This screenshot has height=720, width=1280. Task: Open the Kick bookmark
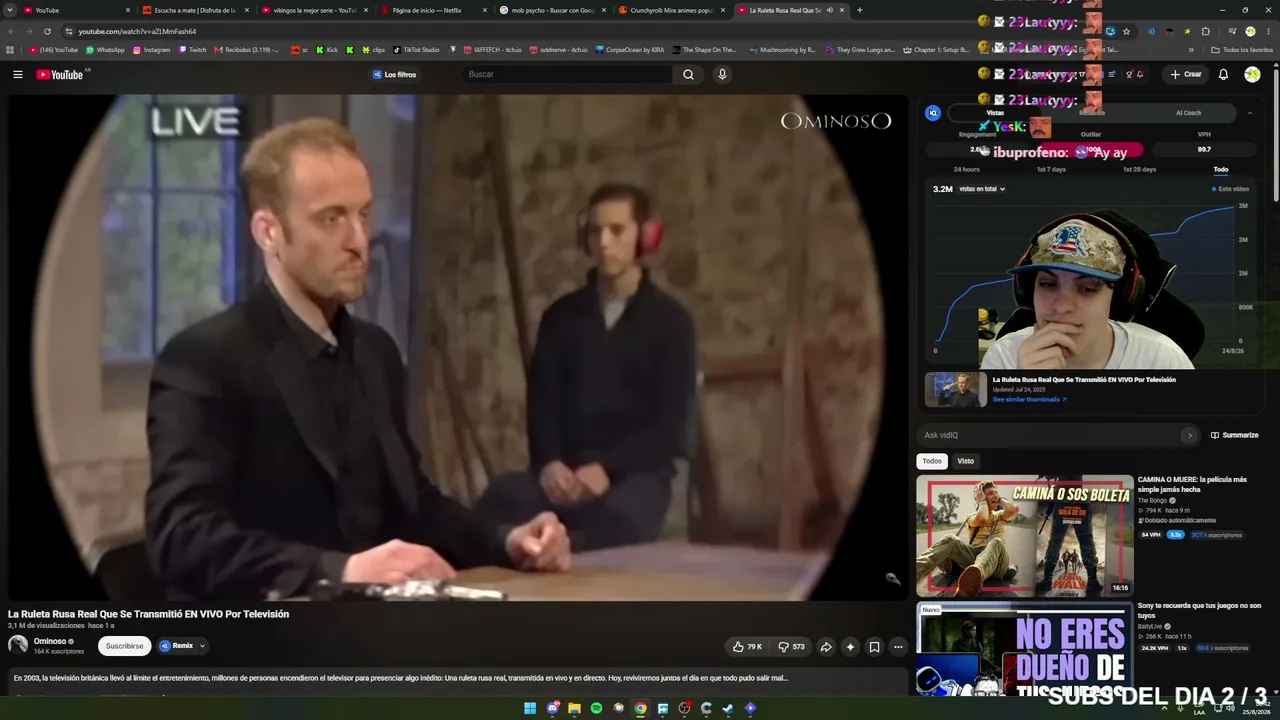click(x=327, y=49)
